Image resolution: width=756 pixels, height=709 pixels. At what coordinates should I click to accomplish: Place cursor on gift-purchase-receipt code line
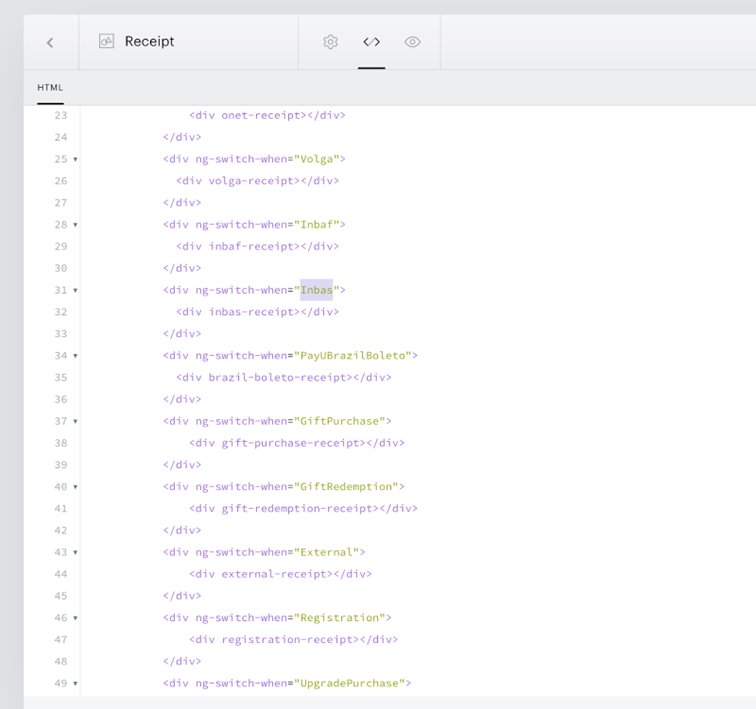(x=297, y=443)
